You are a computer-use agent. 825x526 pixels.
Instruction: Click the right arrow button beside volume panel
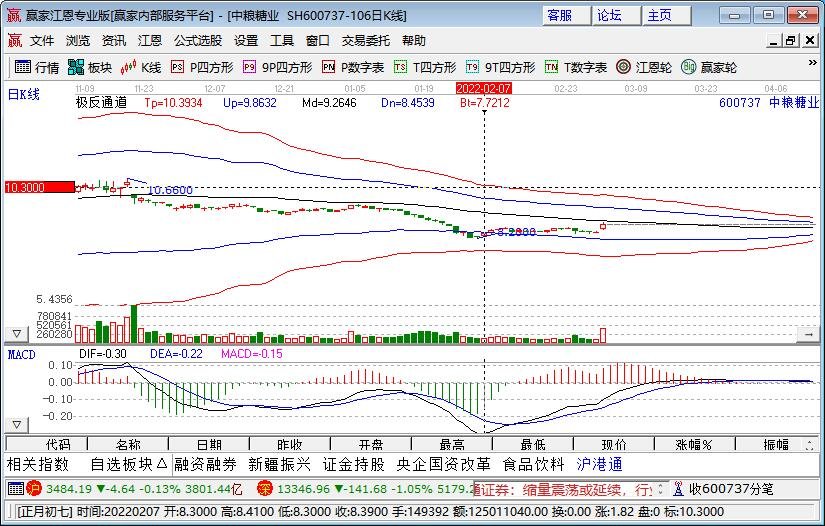tap(809, 333)
